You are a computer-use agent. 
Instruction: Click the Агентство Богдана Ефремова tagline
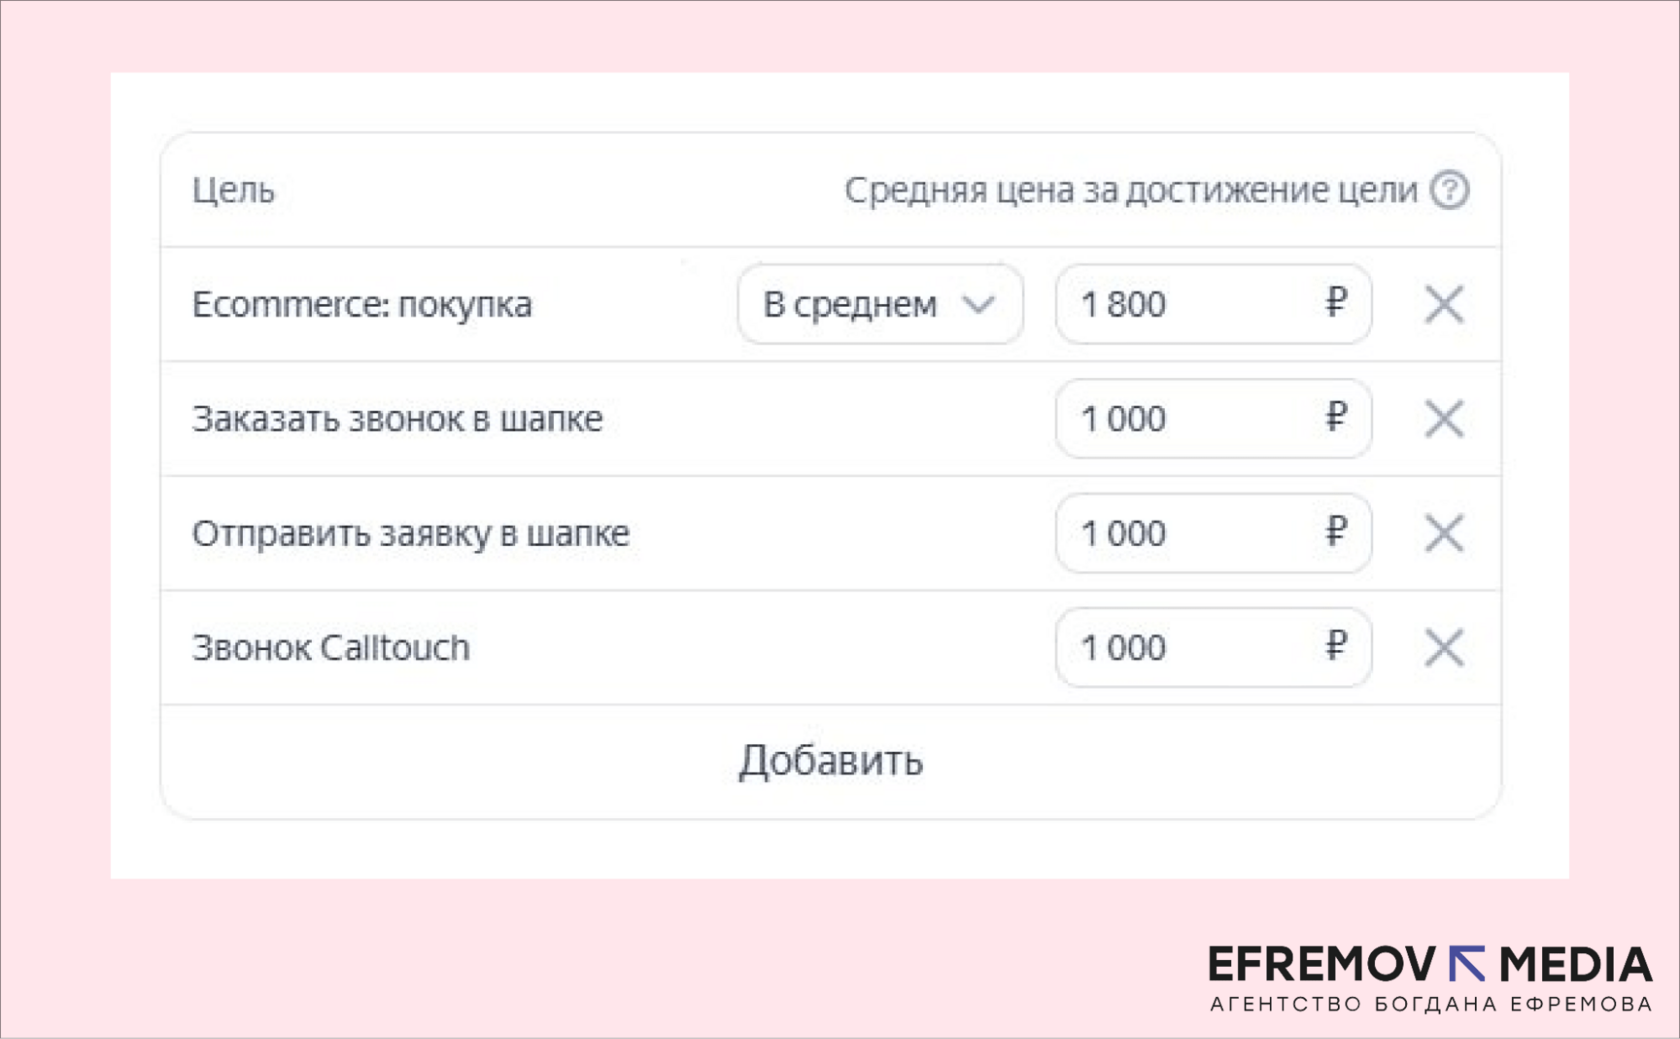pos(1430,1004)
